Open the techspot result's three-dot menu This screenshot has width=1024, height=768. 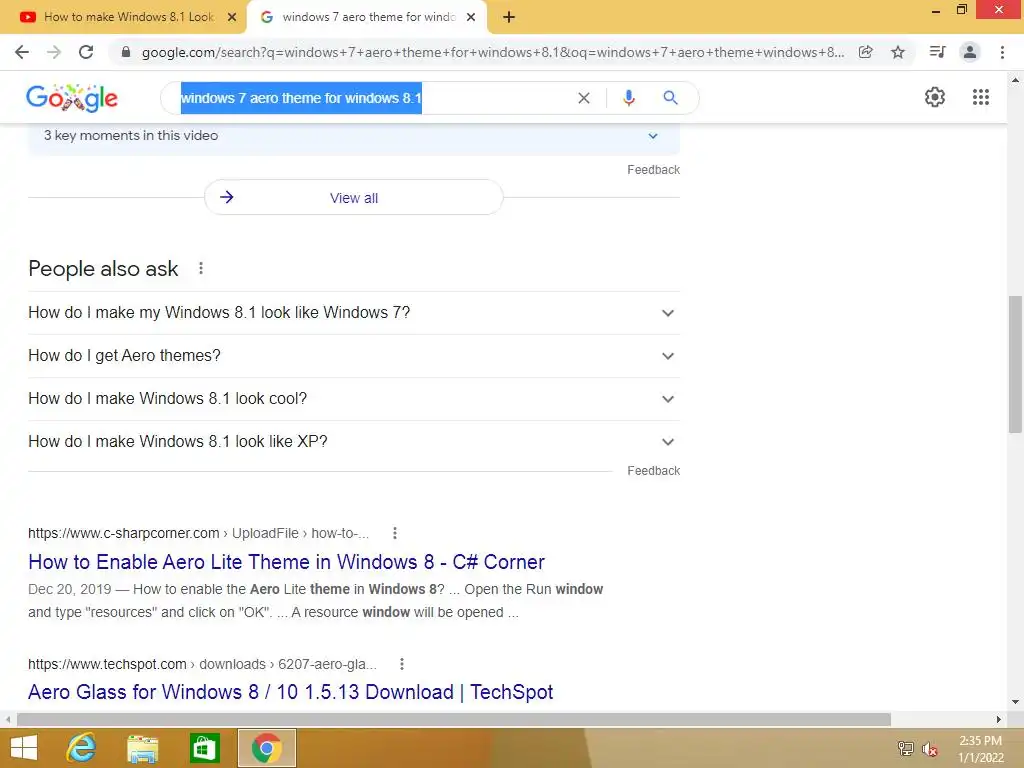tap(402, 664)
